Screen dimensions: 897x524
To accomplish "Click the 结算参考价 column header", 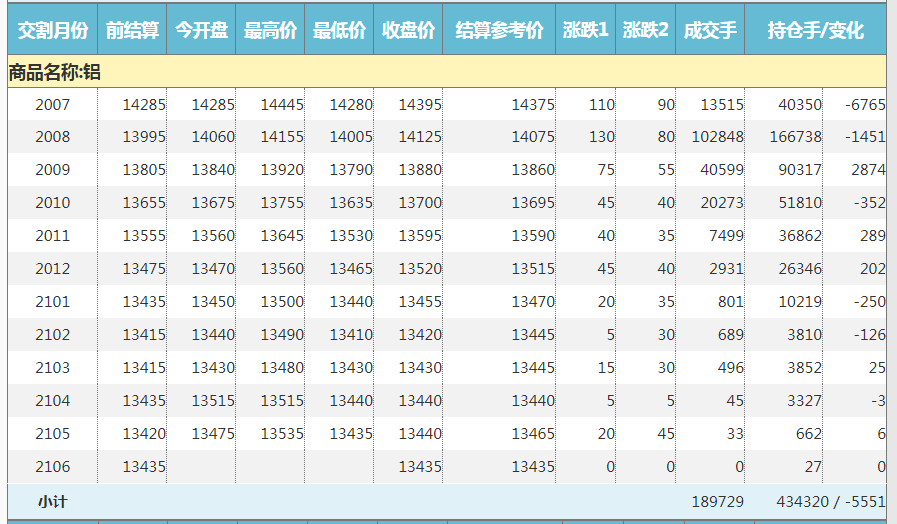I will click(499, 31).
